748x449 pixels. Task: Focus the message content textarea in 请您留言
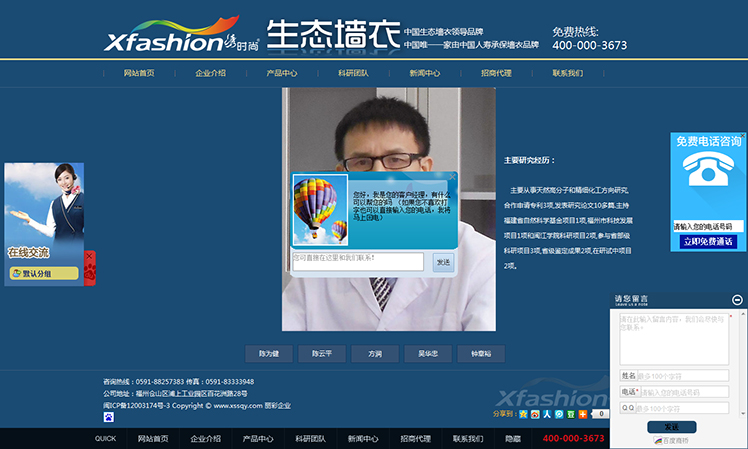pos(674,339)
